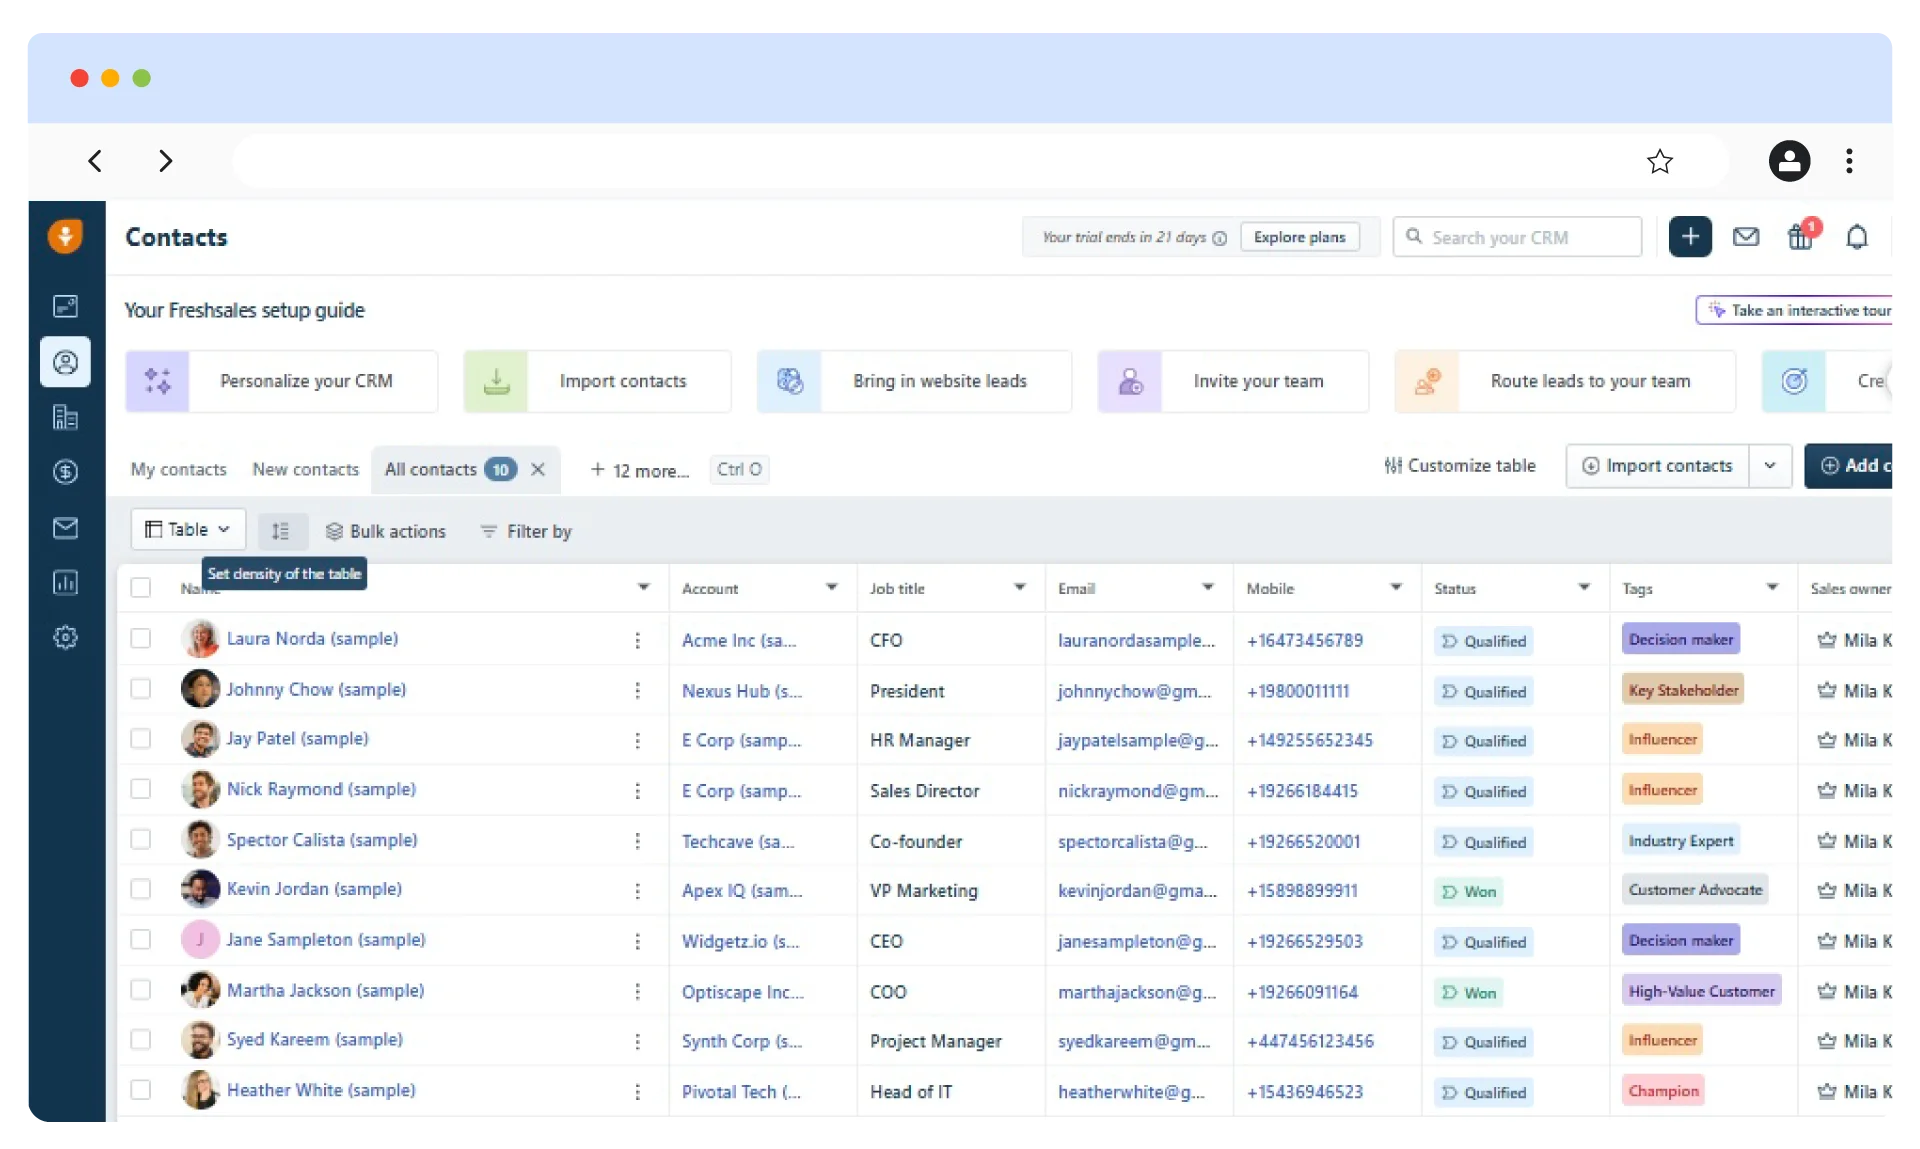1920x1149 pixels.
Task: Expand the Import contacts dropdown chevron
Action: 1770,466
